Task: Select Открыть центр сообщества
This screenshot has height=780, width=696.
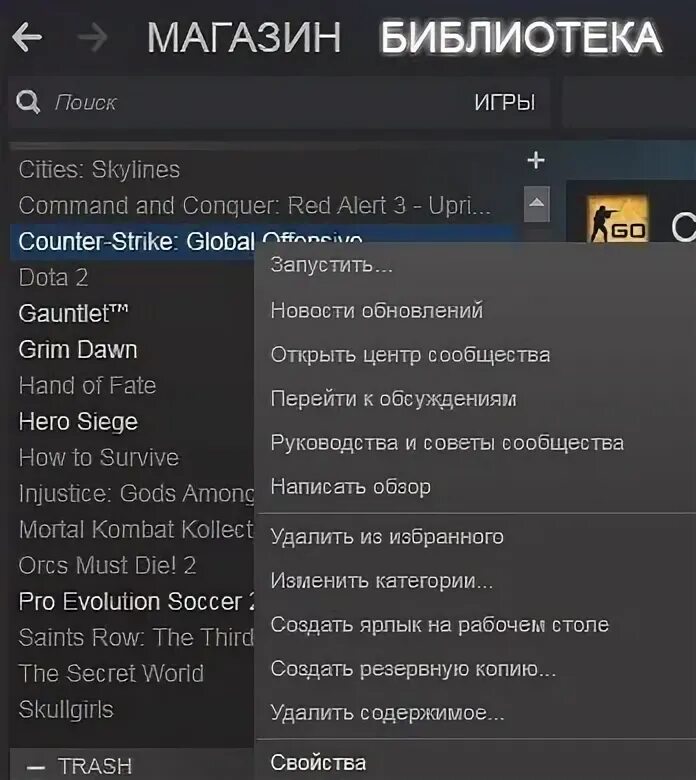Action: 410,355
